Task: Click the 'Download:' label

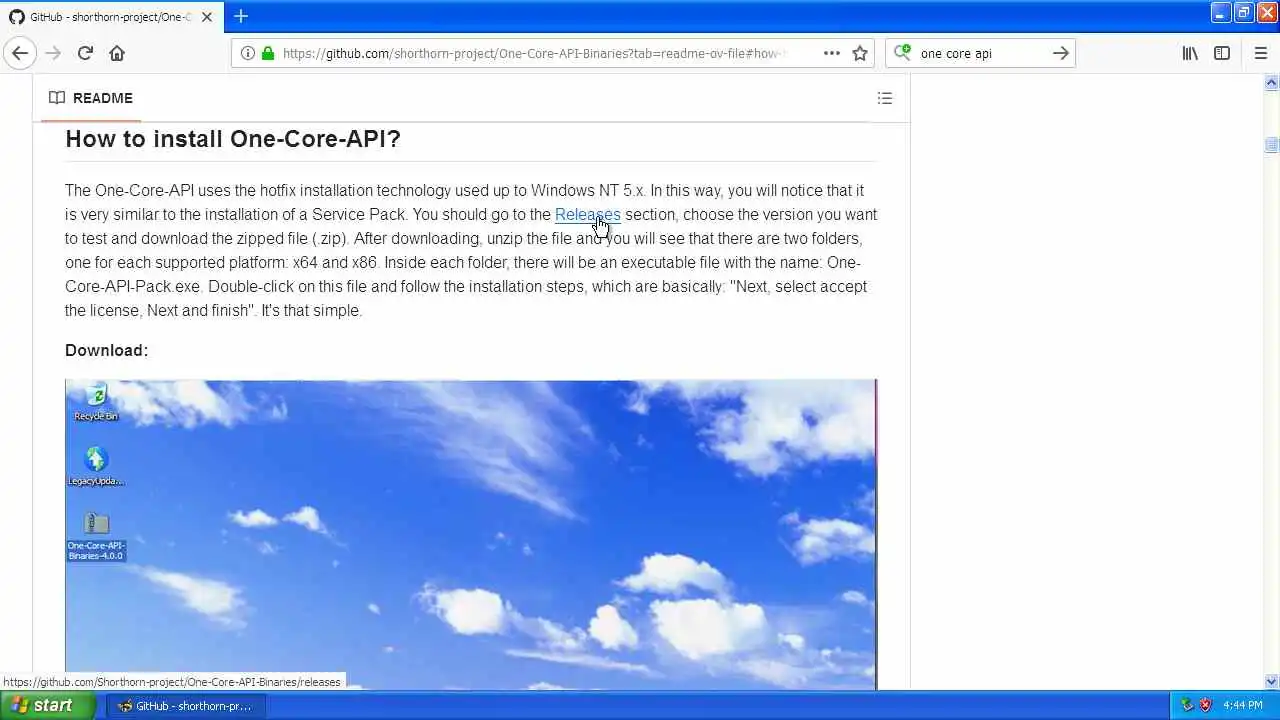Action: pos(106,350)
